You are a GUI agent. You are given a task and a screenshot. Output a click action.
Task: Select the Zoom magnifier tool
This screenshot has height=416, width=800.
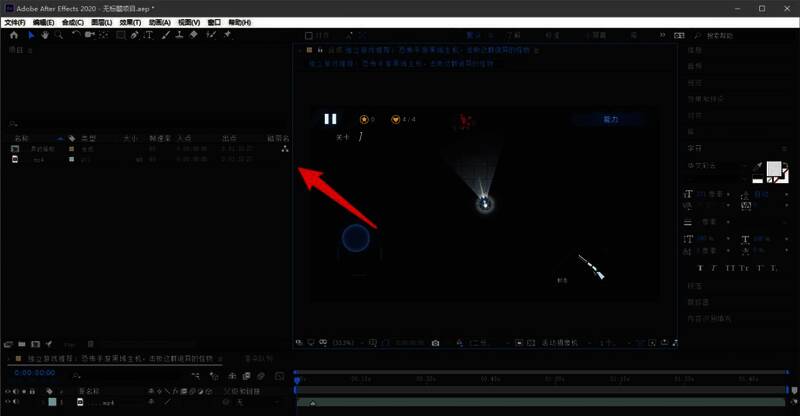tap(60, 34)
